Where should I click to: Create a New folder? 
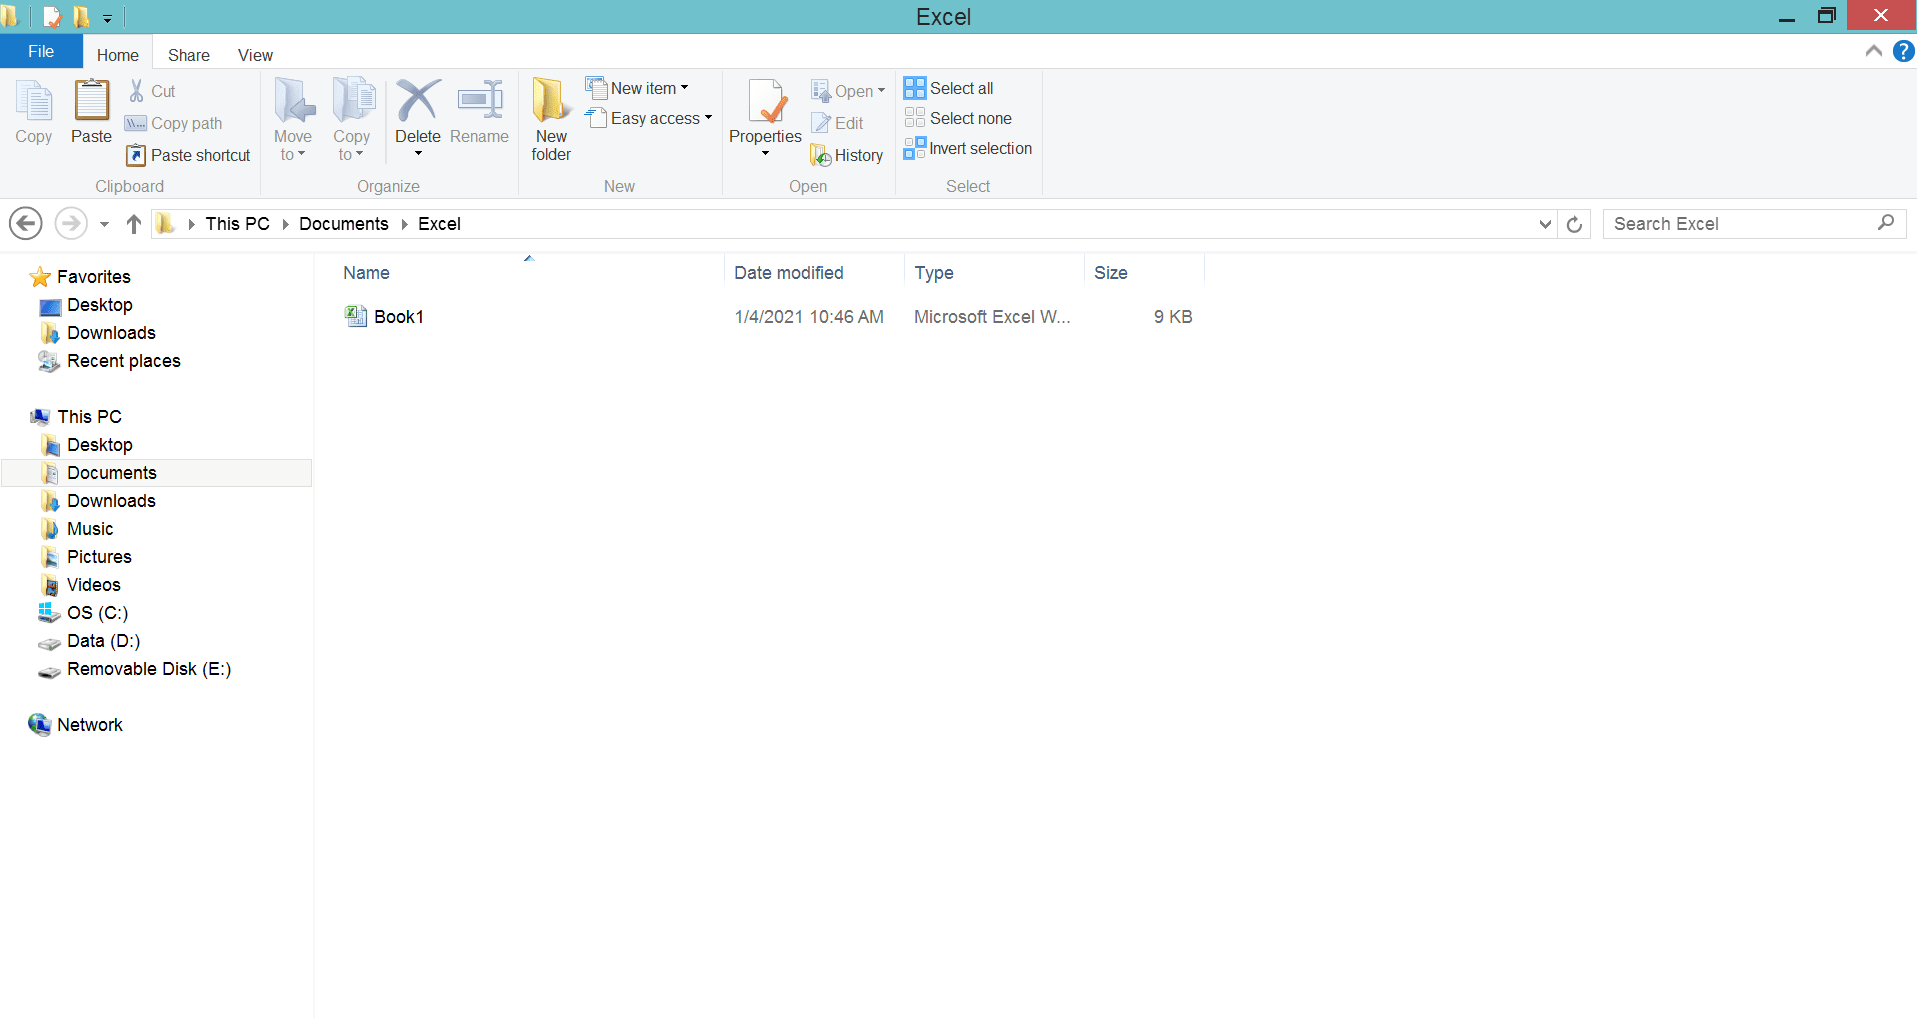551,119
